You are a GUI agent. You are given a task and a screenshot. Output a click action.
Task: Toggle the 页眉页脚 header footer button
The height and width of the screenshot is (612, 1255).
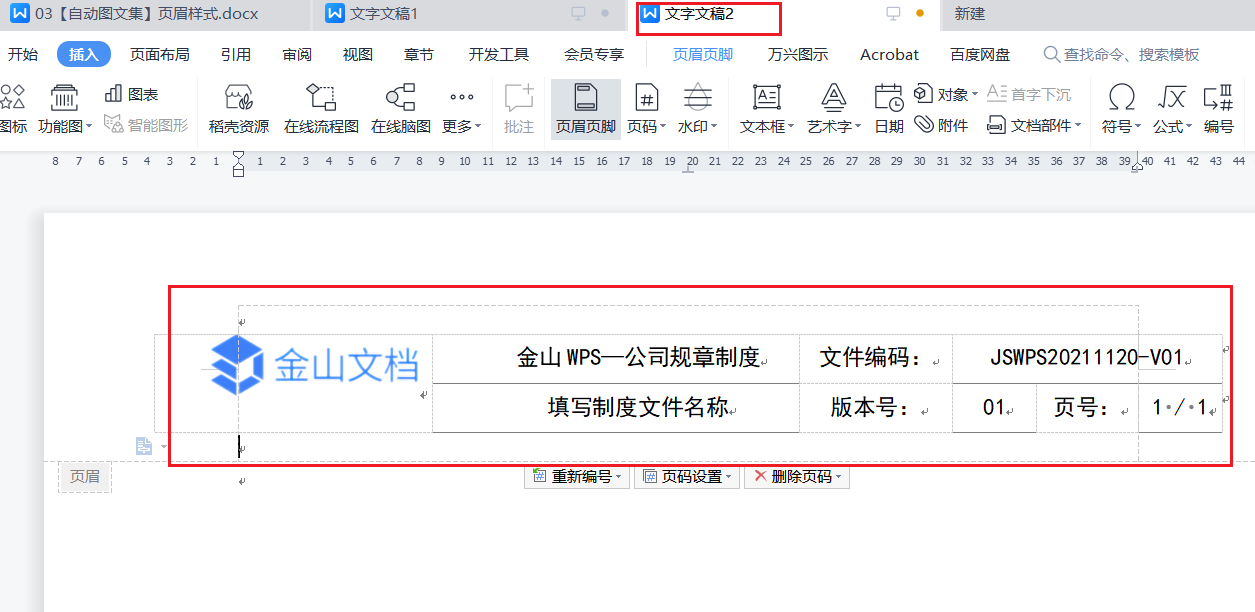click(586, 108)
